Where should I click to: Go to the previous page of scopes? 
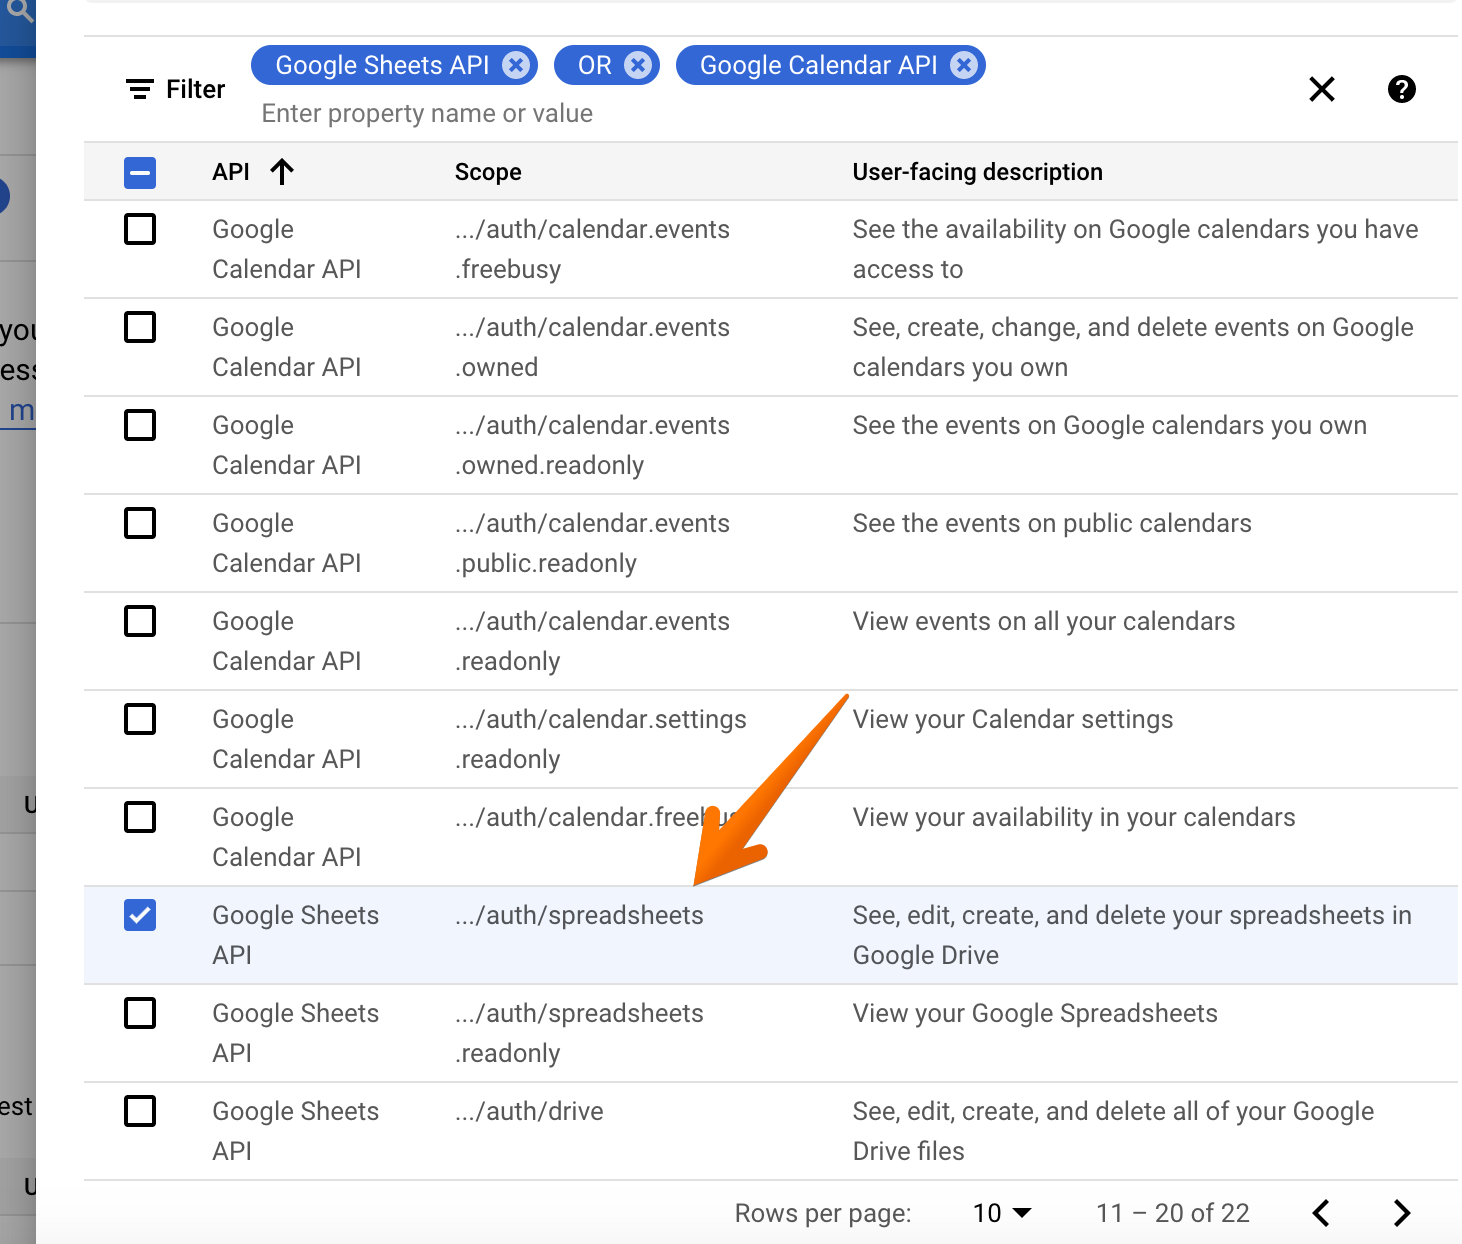click(1321, 1213)
